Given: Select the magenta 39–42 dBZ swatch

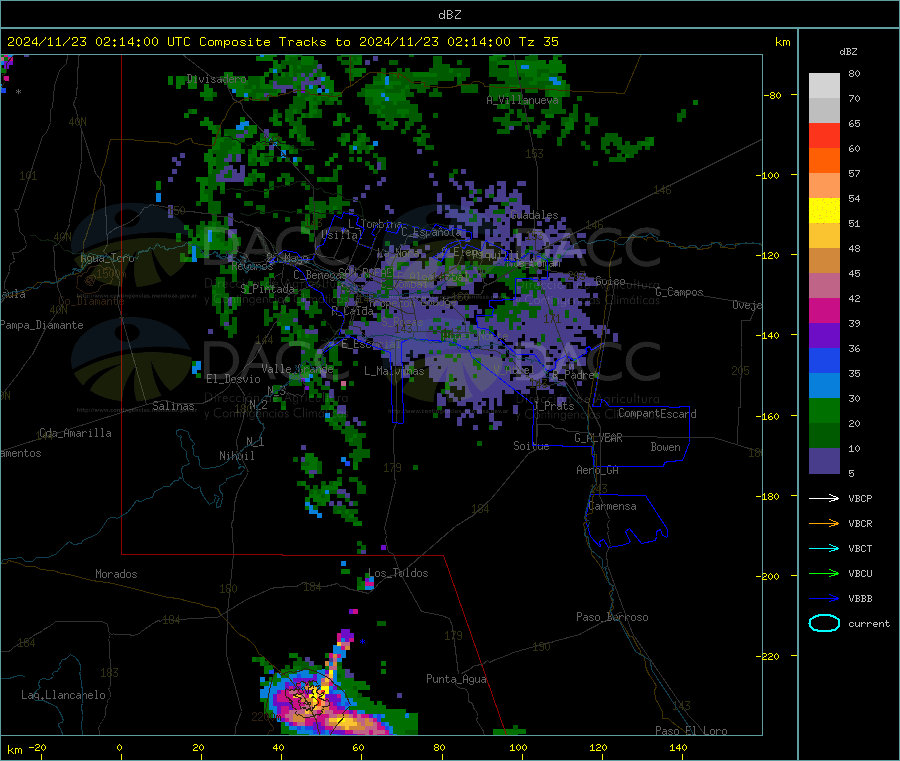Looking at the screenshot, I should pyautogui.click(x=824, y=310).
